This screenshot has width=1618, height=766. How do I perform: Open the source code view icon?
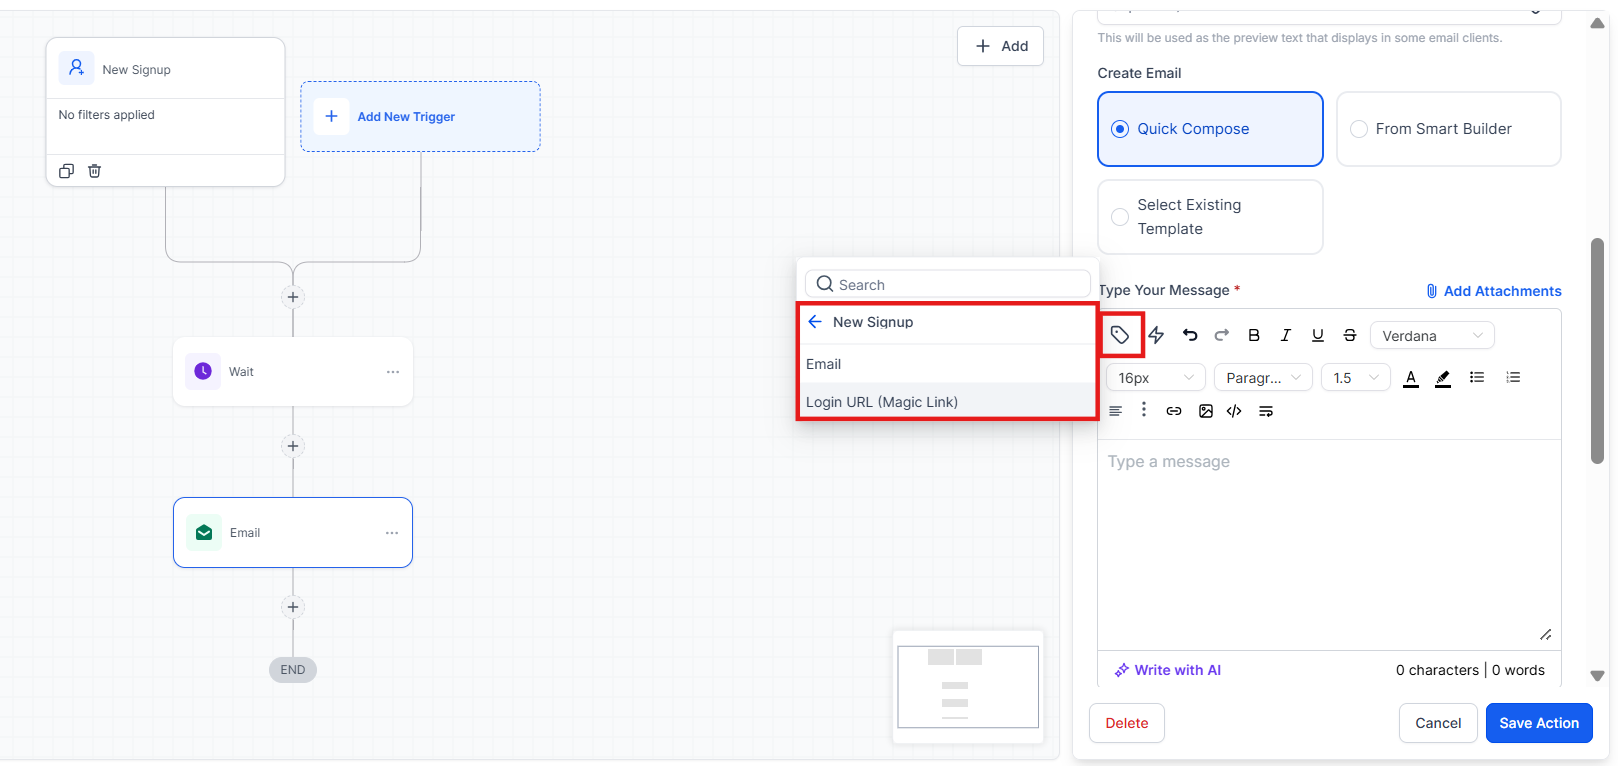[1234, 411]
